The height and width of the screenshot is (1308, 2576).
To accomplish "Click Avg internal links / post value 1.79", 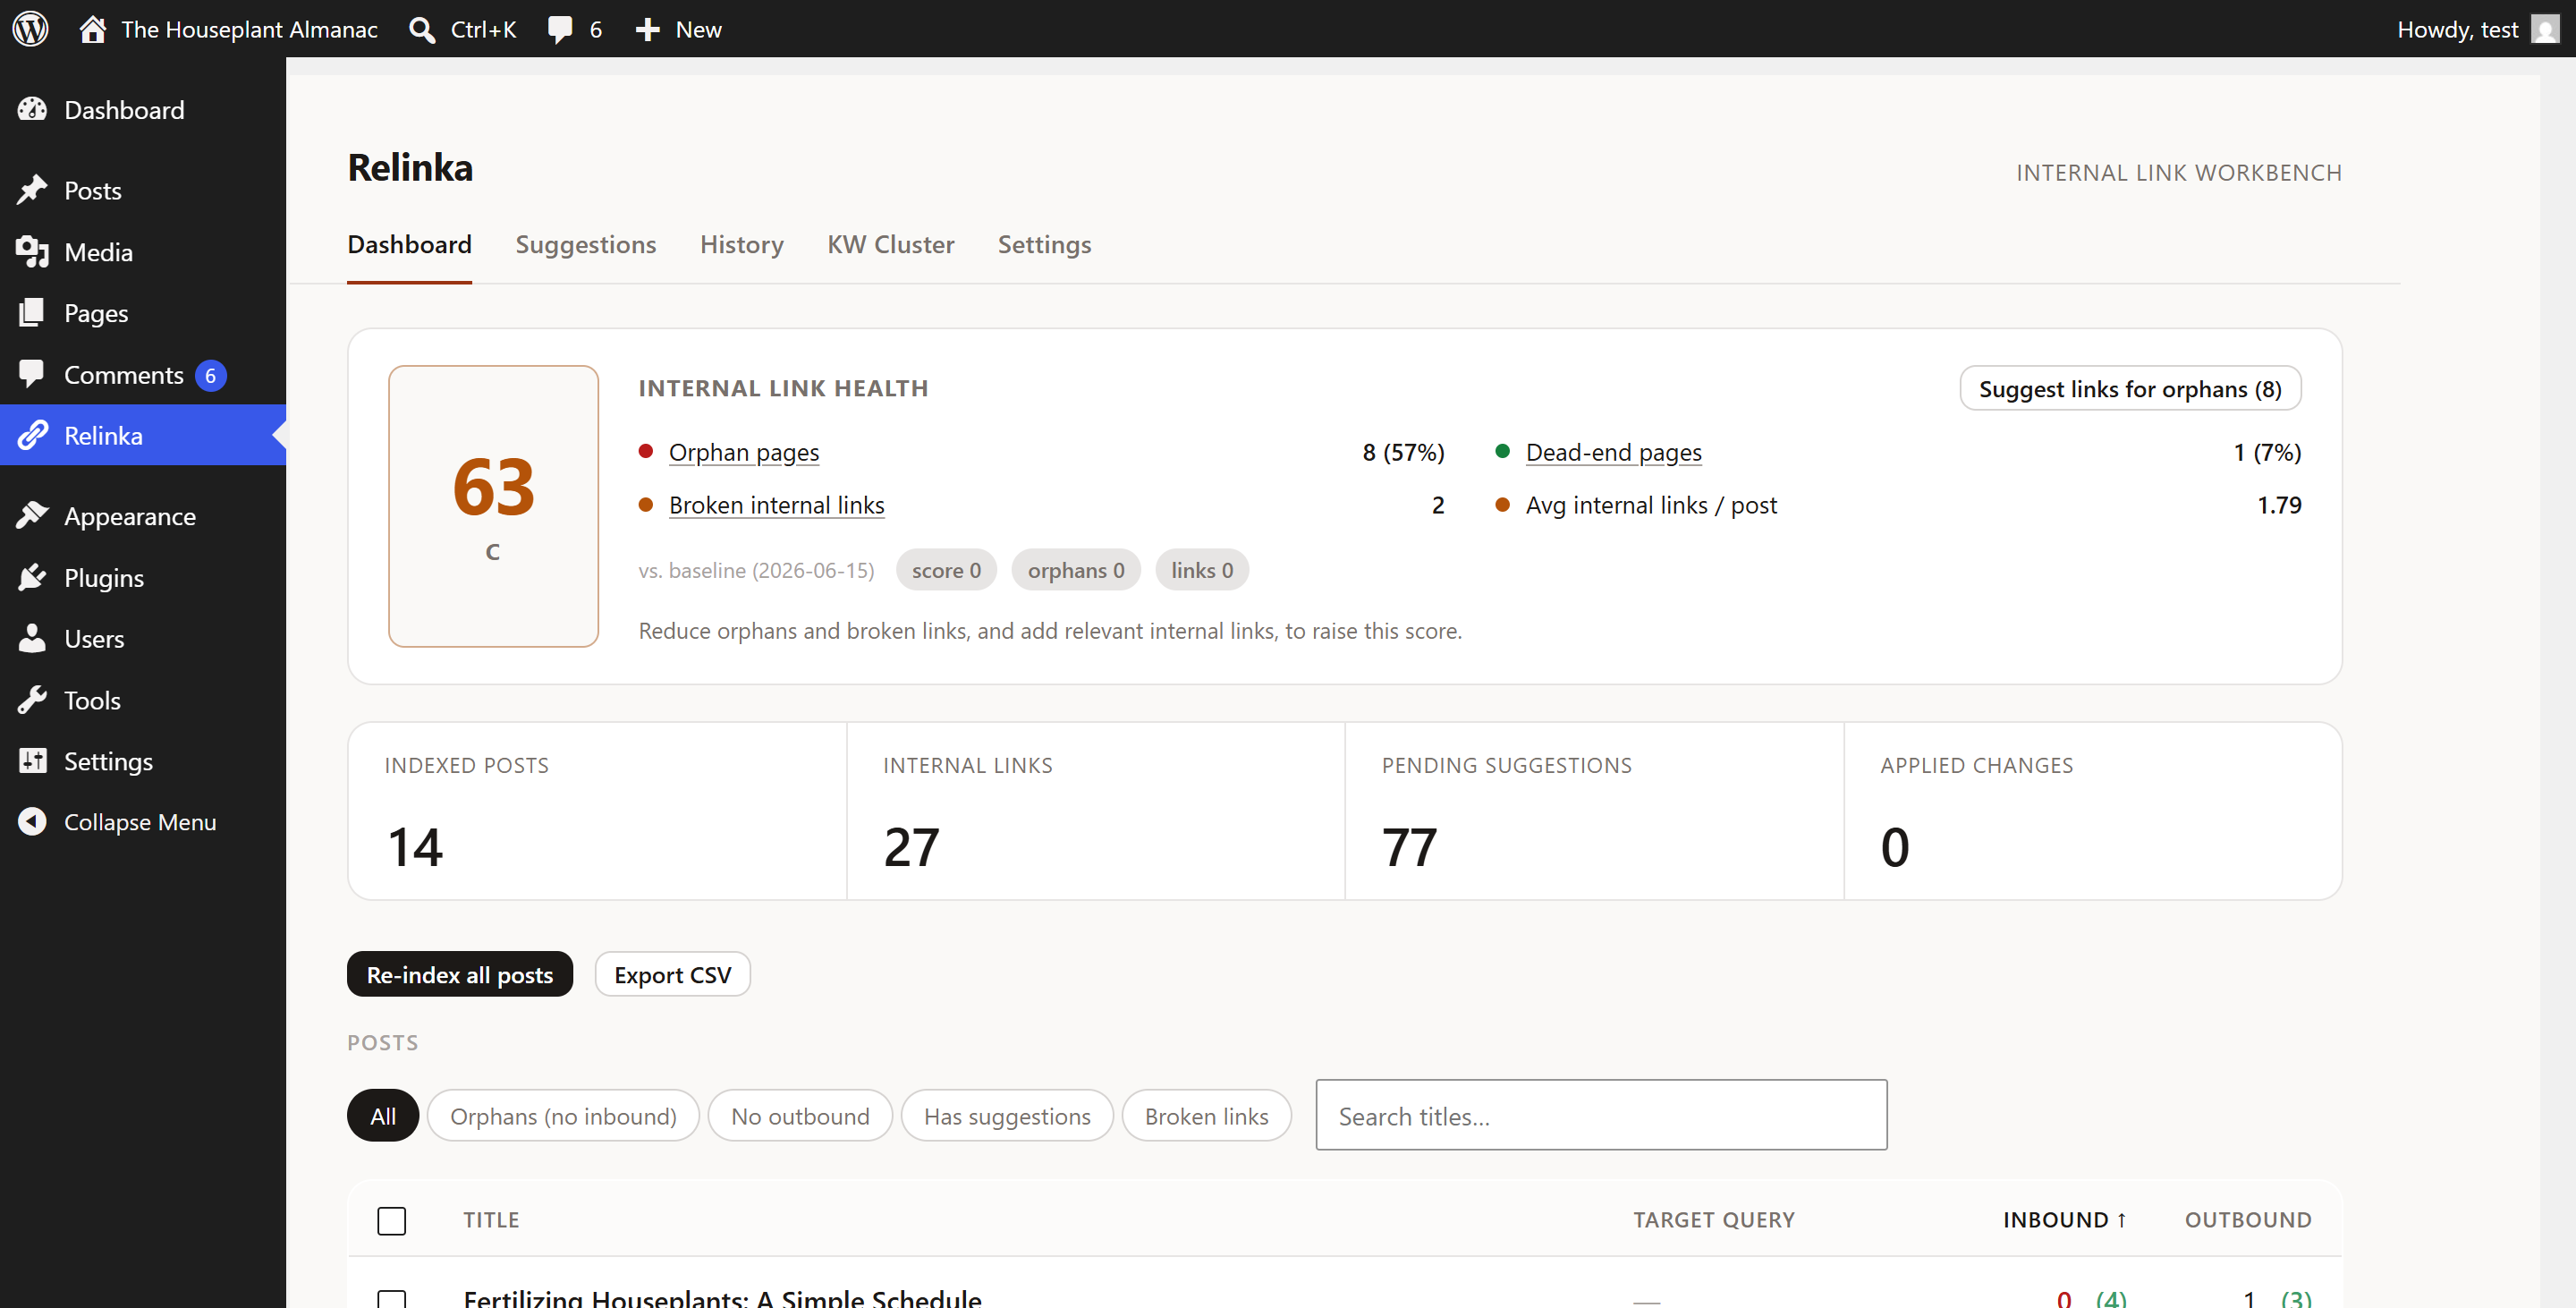I will point(2279,505).
